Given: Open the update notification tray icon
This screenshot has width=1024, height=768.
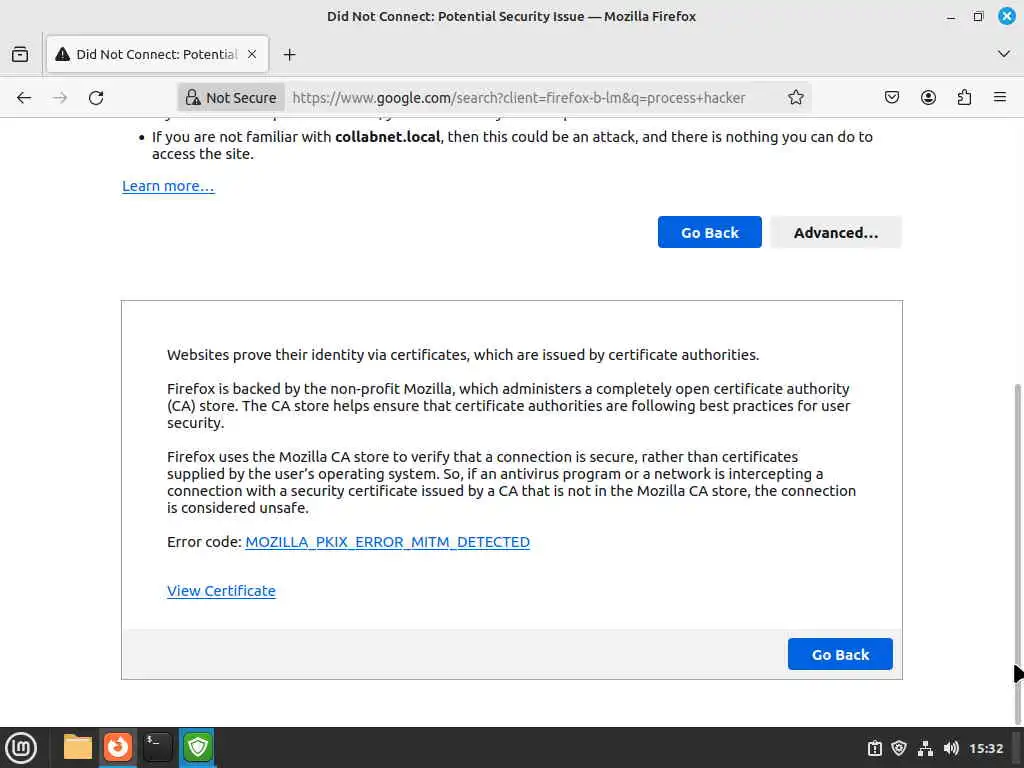Looking at the screenshot, I should [874, 748].
